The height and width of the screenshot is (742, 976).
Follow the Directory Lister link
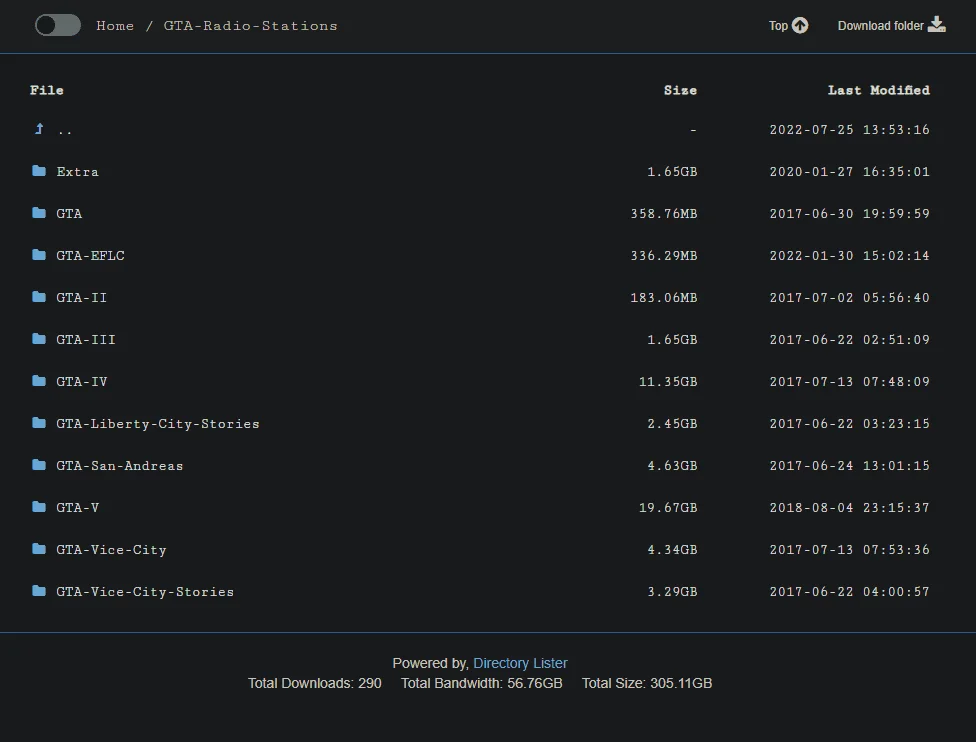[x=520, y=663]
